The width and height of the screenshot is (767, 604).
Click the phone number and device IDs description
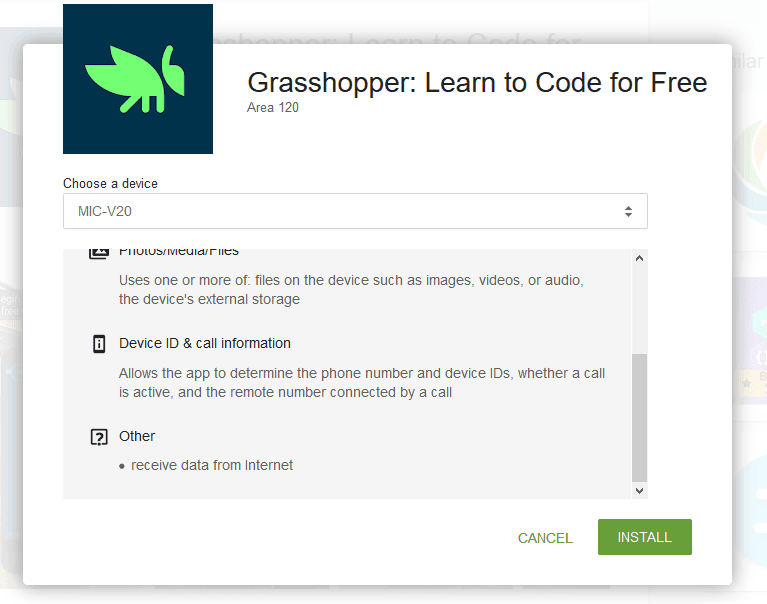(x=362, y=382)
